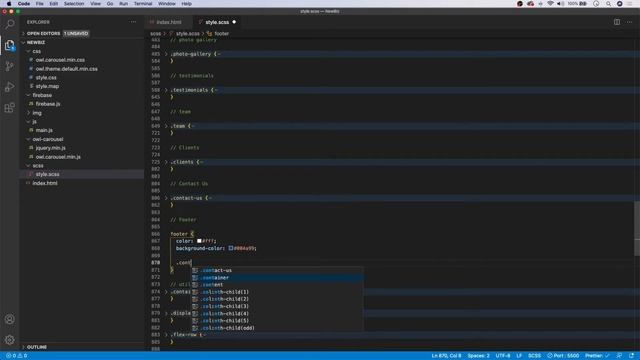
Task: Open the Accounts icon in activity bar
Action: click(x=9, y=319)
